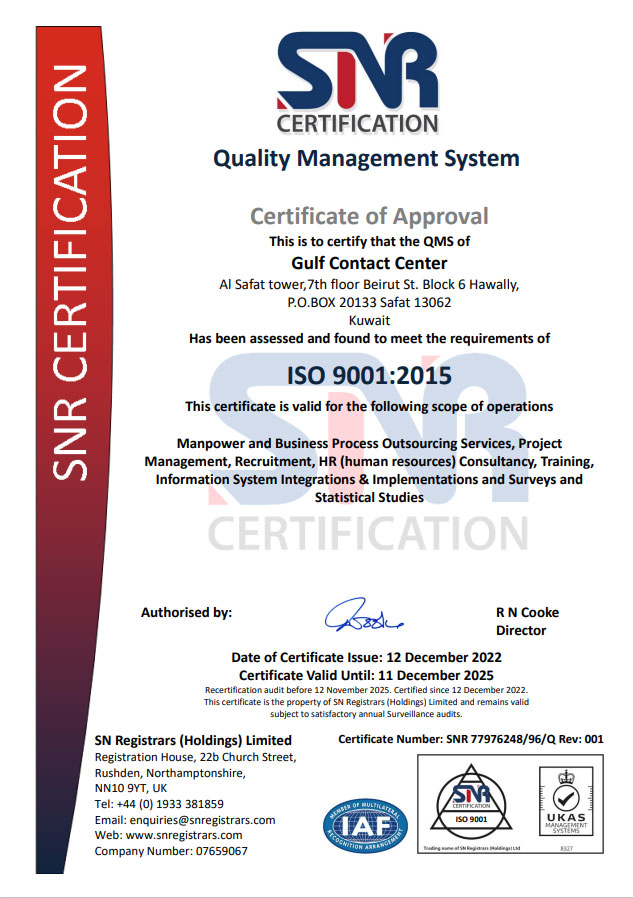Click the IAF multilateral recognition badge
633x898 pixels.
365,825
